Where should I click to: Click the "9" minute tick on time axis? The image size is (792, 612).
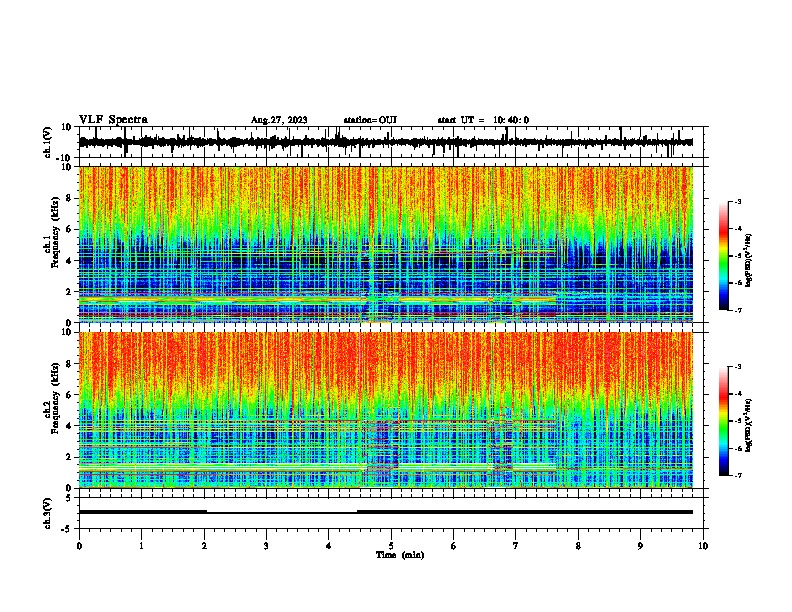click(x=640, y=546)
